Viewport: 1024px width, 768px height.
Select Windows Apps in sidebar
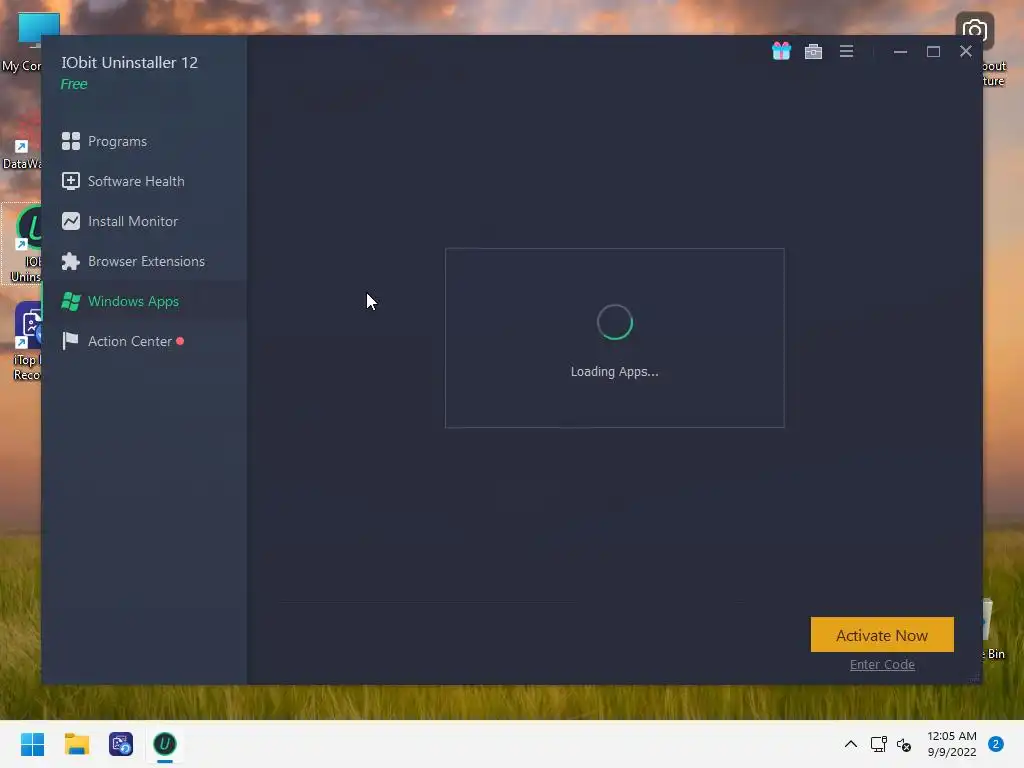coord(144,301)
